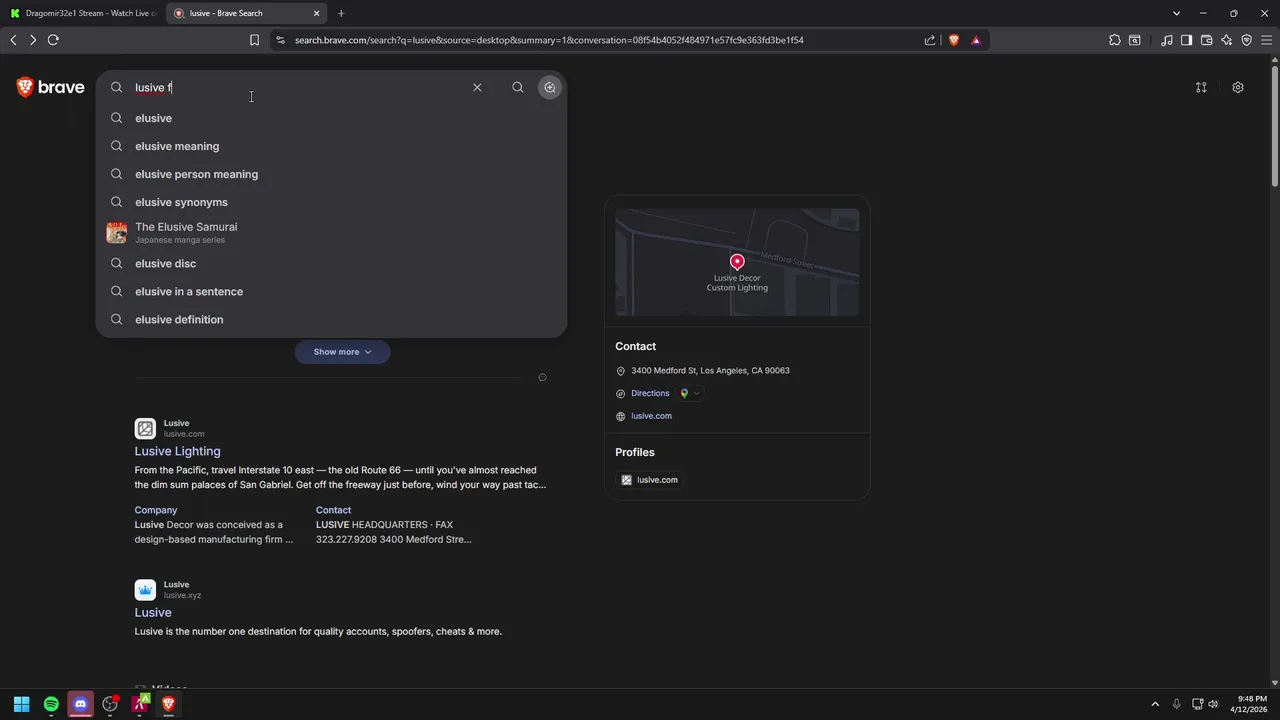Open search filter options icon
This screenshot has height=720, width=1280.
pyautogui.click(x=1201, y=87)
